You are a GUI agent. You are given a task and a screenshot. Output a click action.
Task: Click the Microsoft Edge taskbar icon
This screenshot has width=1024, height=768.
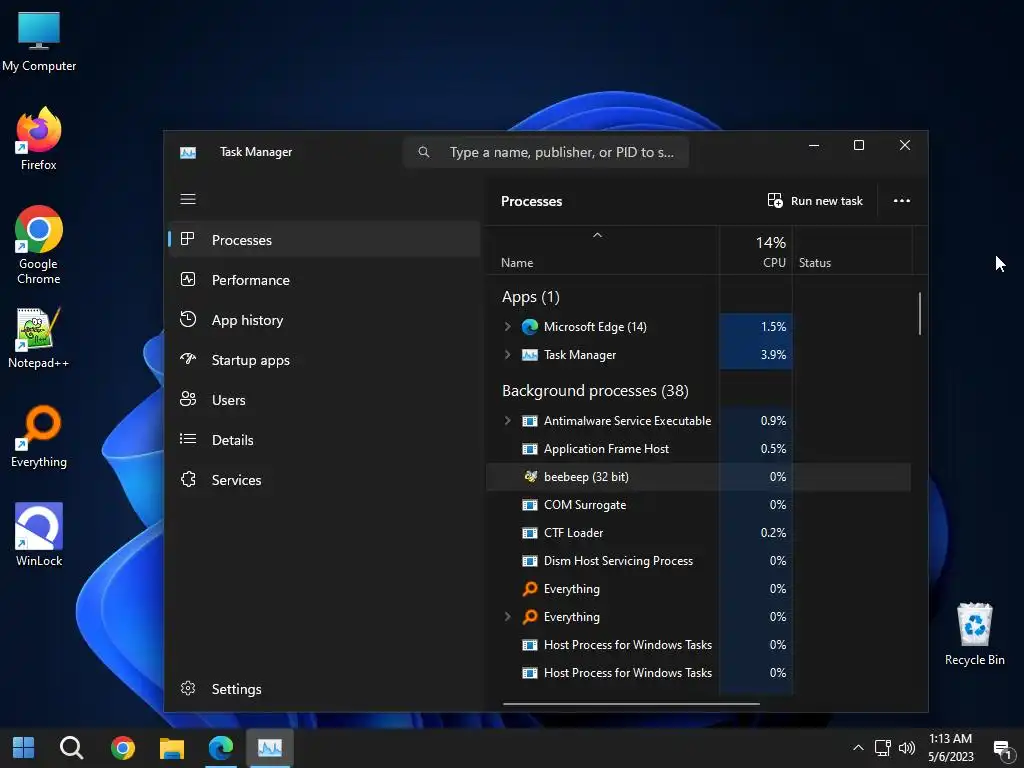pos(221,748)
